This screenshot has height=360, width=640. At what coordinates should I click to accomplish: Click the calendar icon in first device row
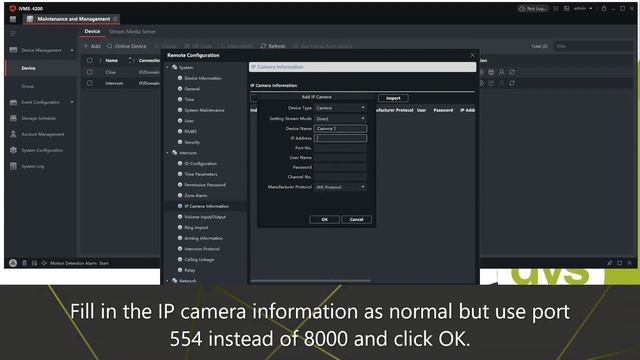491,72
